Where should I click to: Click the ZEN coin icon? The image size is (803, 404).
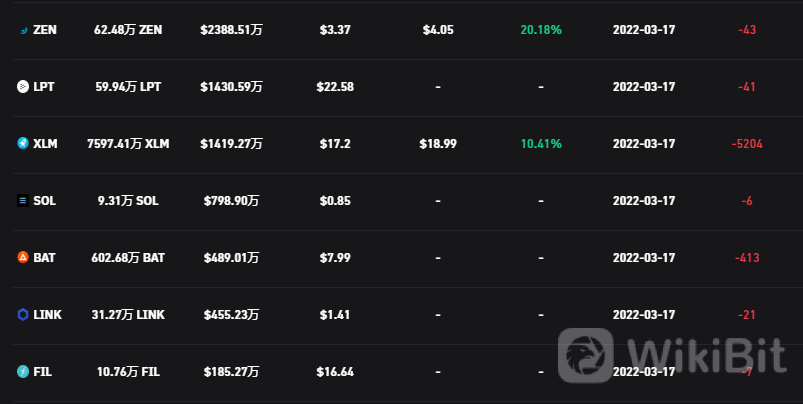pyautogui.click(x=23, y=30)
